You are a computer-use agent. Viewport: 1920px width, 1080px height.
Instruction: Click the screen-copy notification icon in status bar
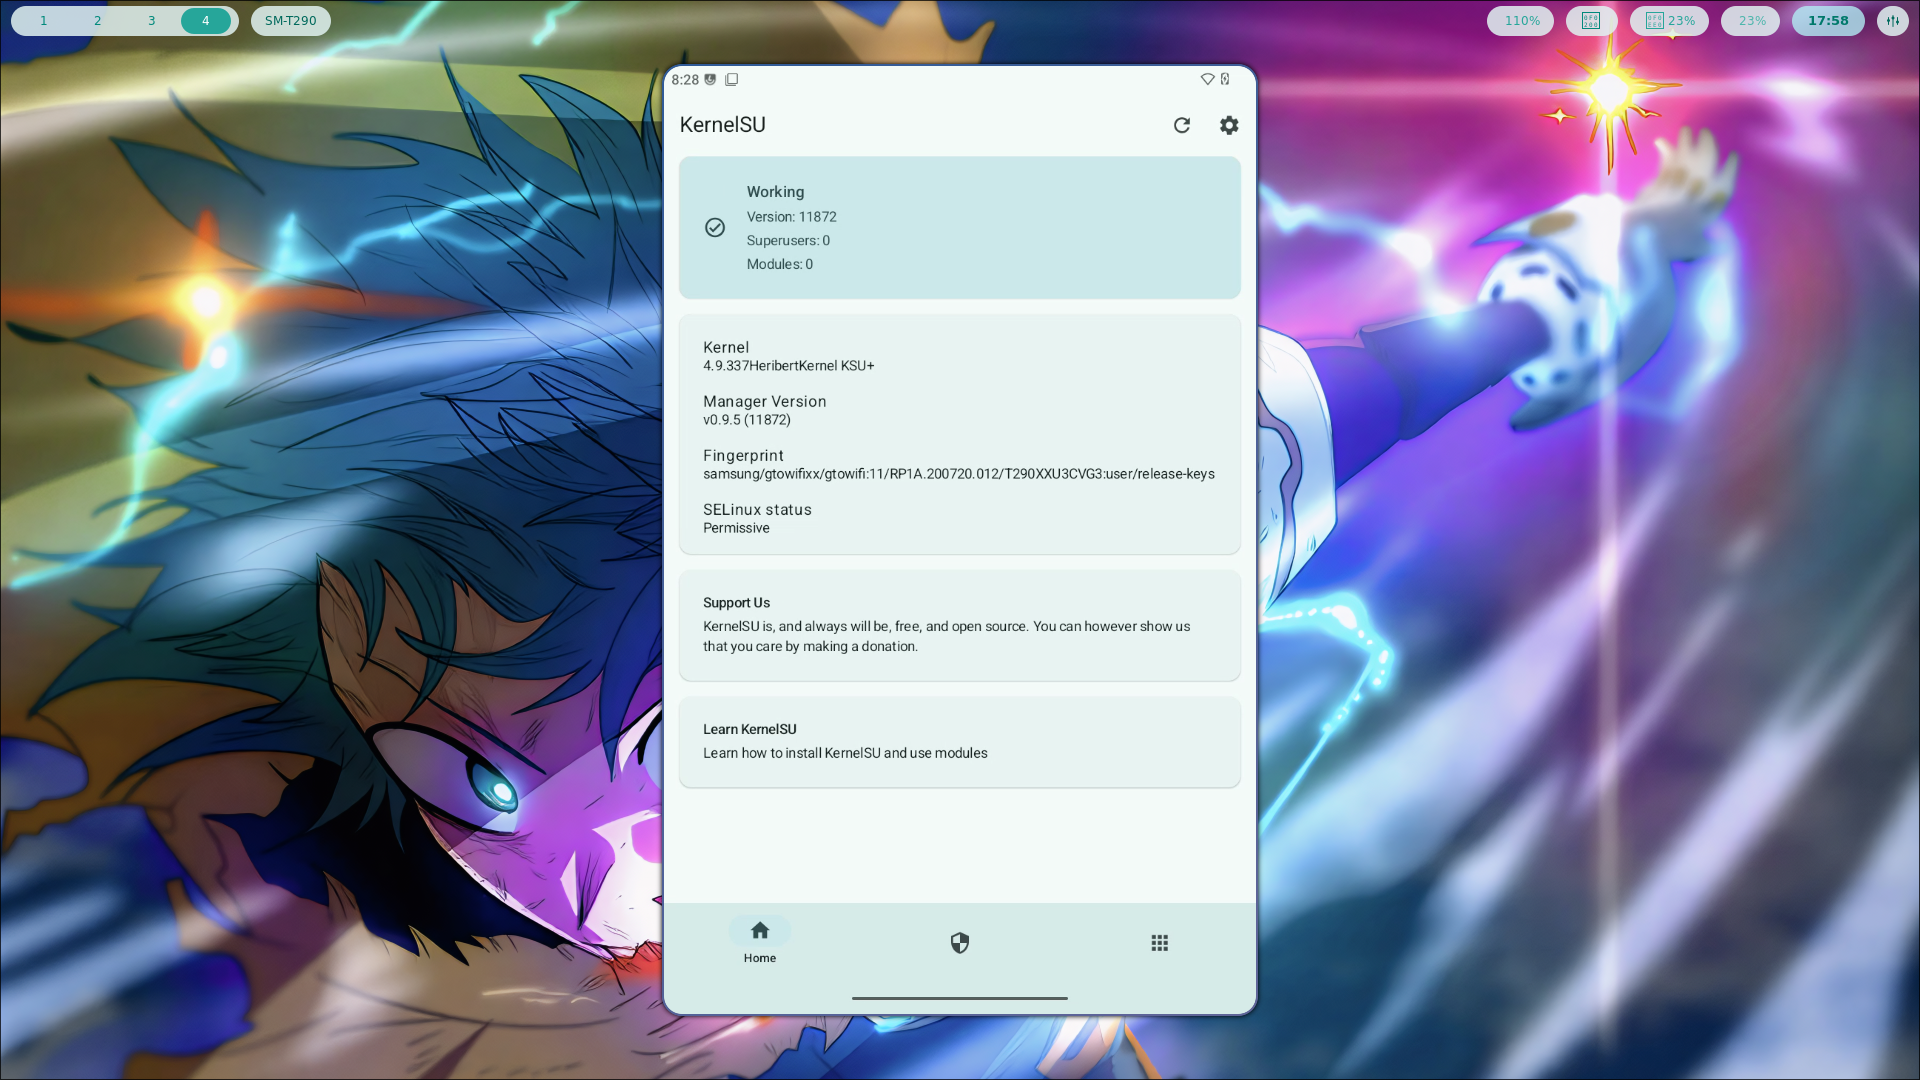[731, 79]
